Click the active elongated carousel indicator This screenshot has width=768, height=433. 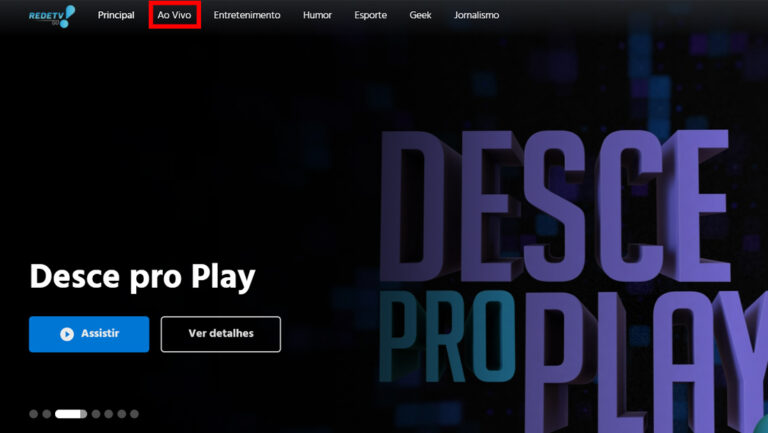click(x=71, y=414)
